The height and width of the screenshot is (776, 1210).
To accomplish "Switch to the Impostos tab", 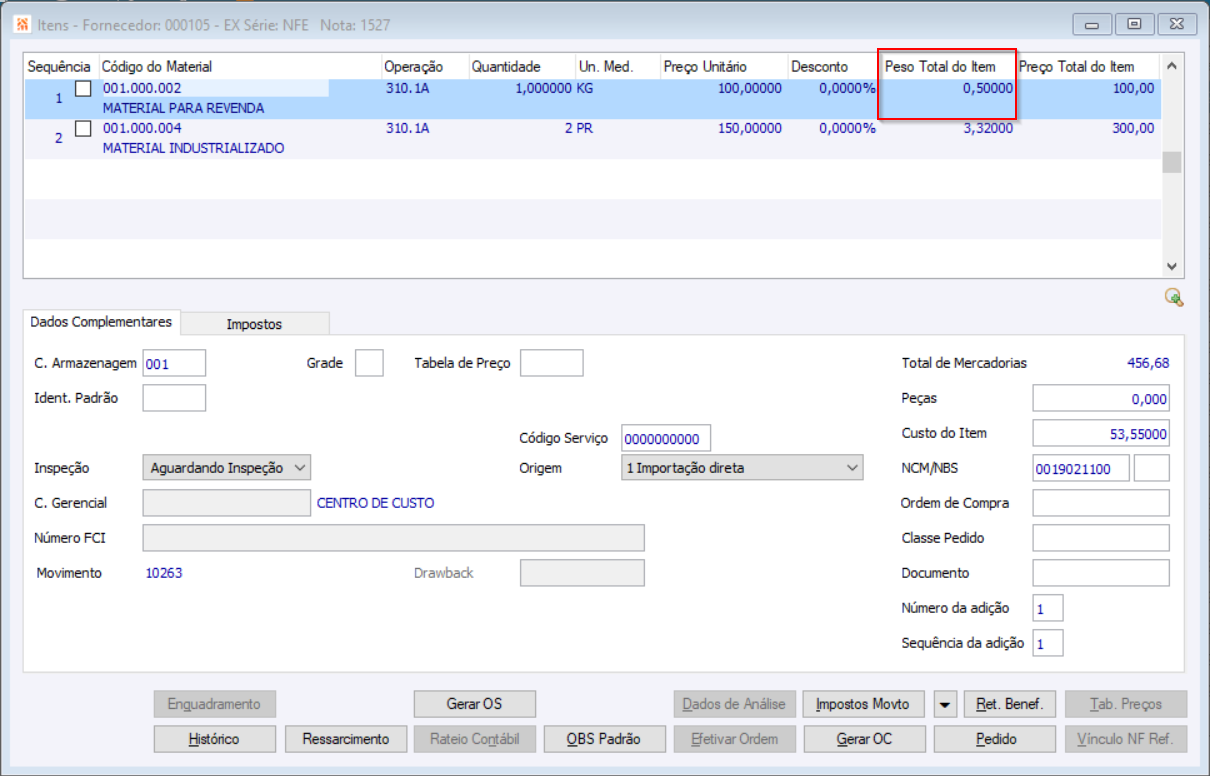I will (x=254, y=324).
